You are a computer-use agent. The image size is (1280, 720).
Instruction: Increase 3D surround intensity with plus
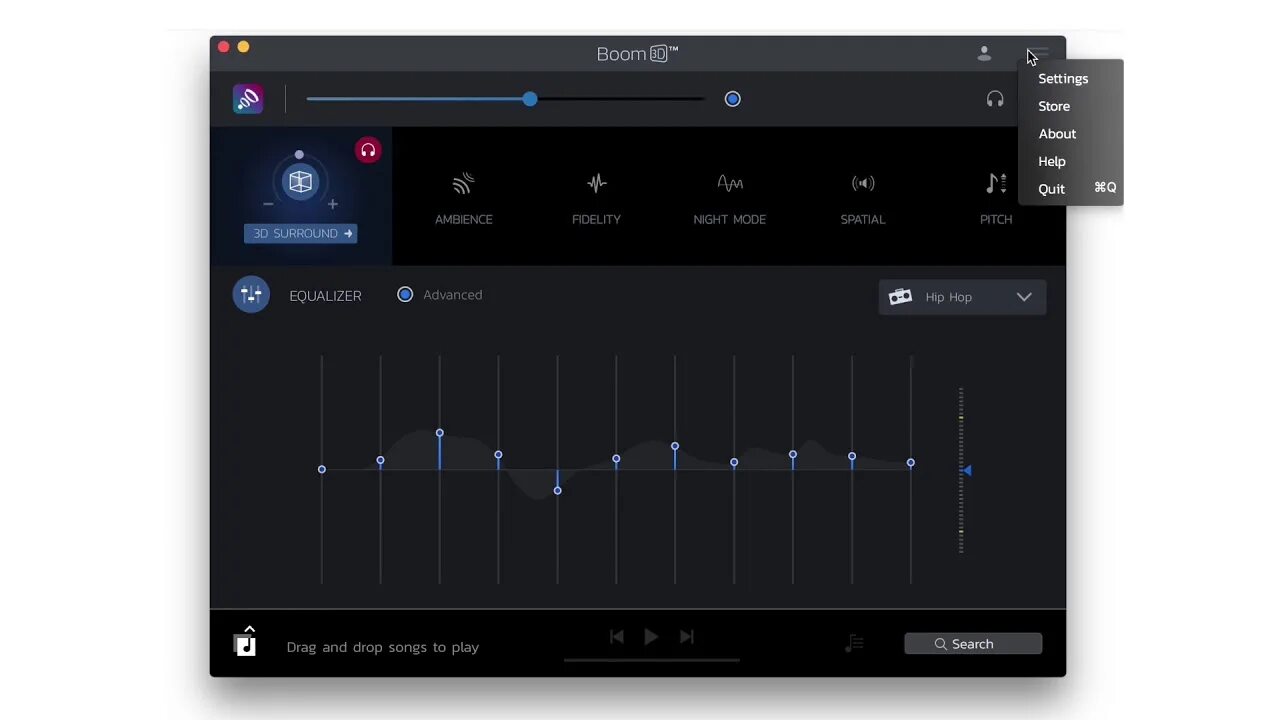click(333, 204)
